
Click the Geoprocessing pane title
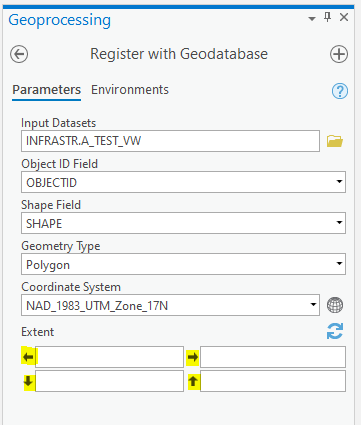tap(59, 20)
